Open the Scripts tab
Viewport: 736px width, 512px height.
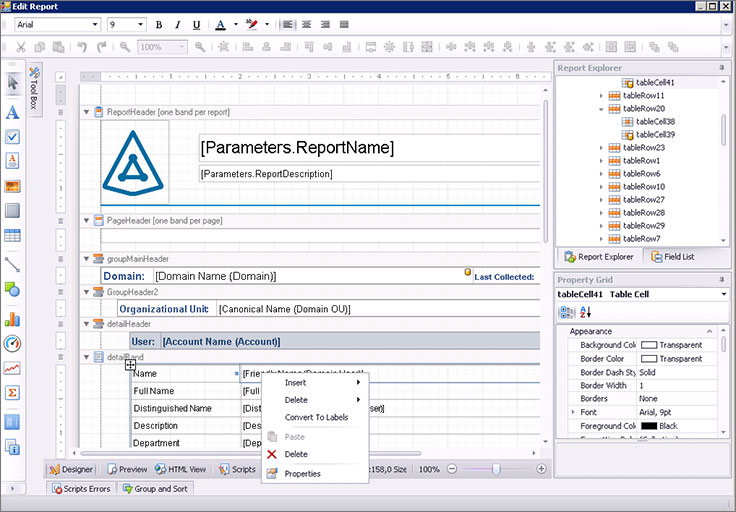coord(238,469)
